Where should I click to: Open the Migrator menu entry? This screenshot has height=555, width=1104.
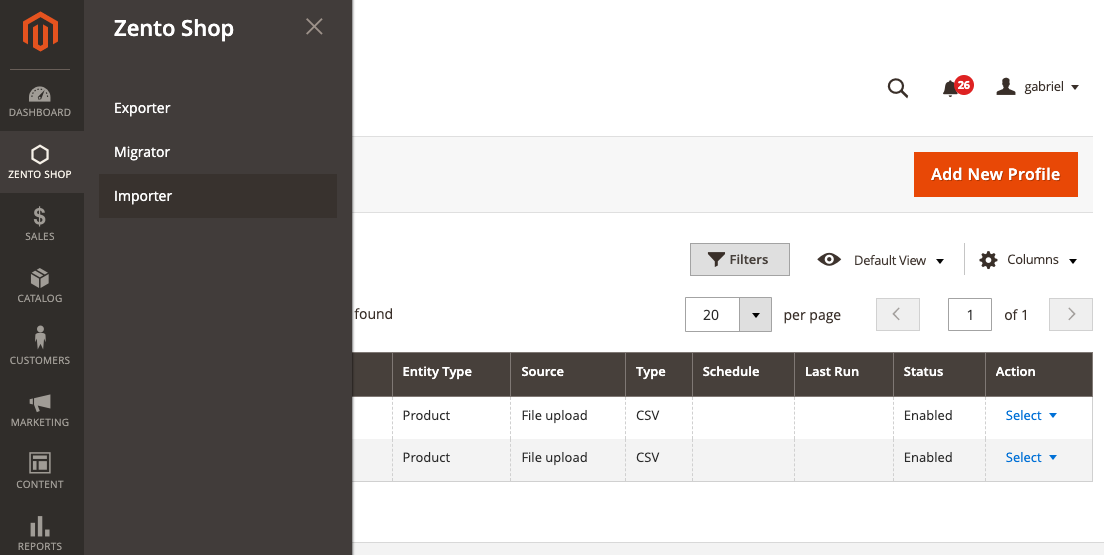coord(218,152)
